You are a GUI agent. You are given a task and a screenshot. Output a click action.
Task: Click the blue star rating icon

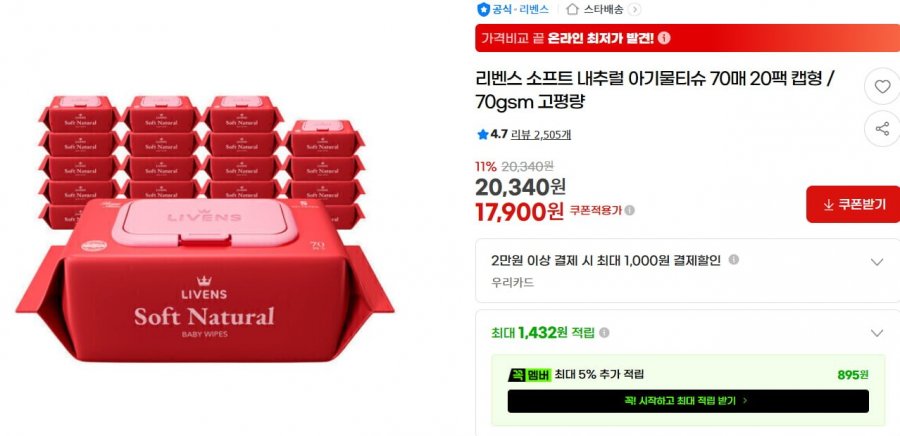point(483,134)
